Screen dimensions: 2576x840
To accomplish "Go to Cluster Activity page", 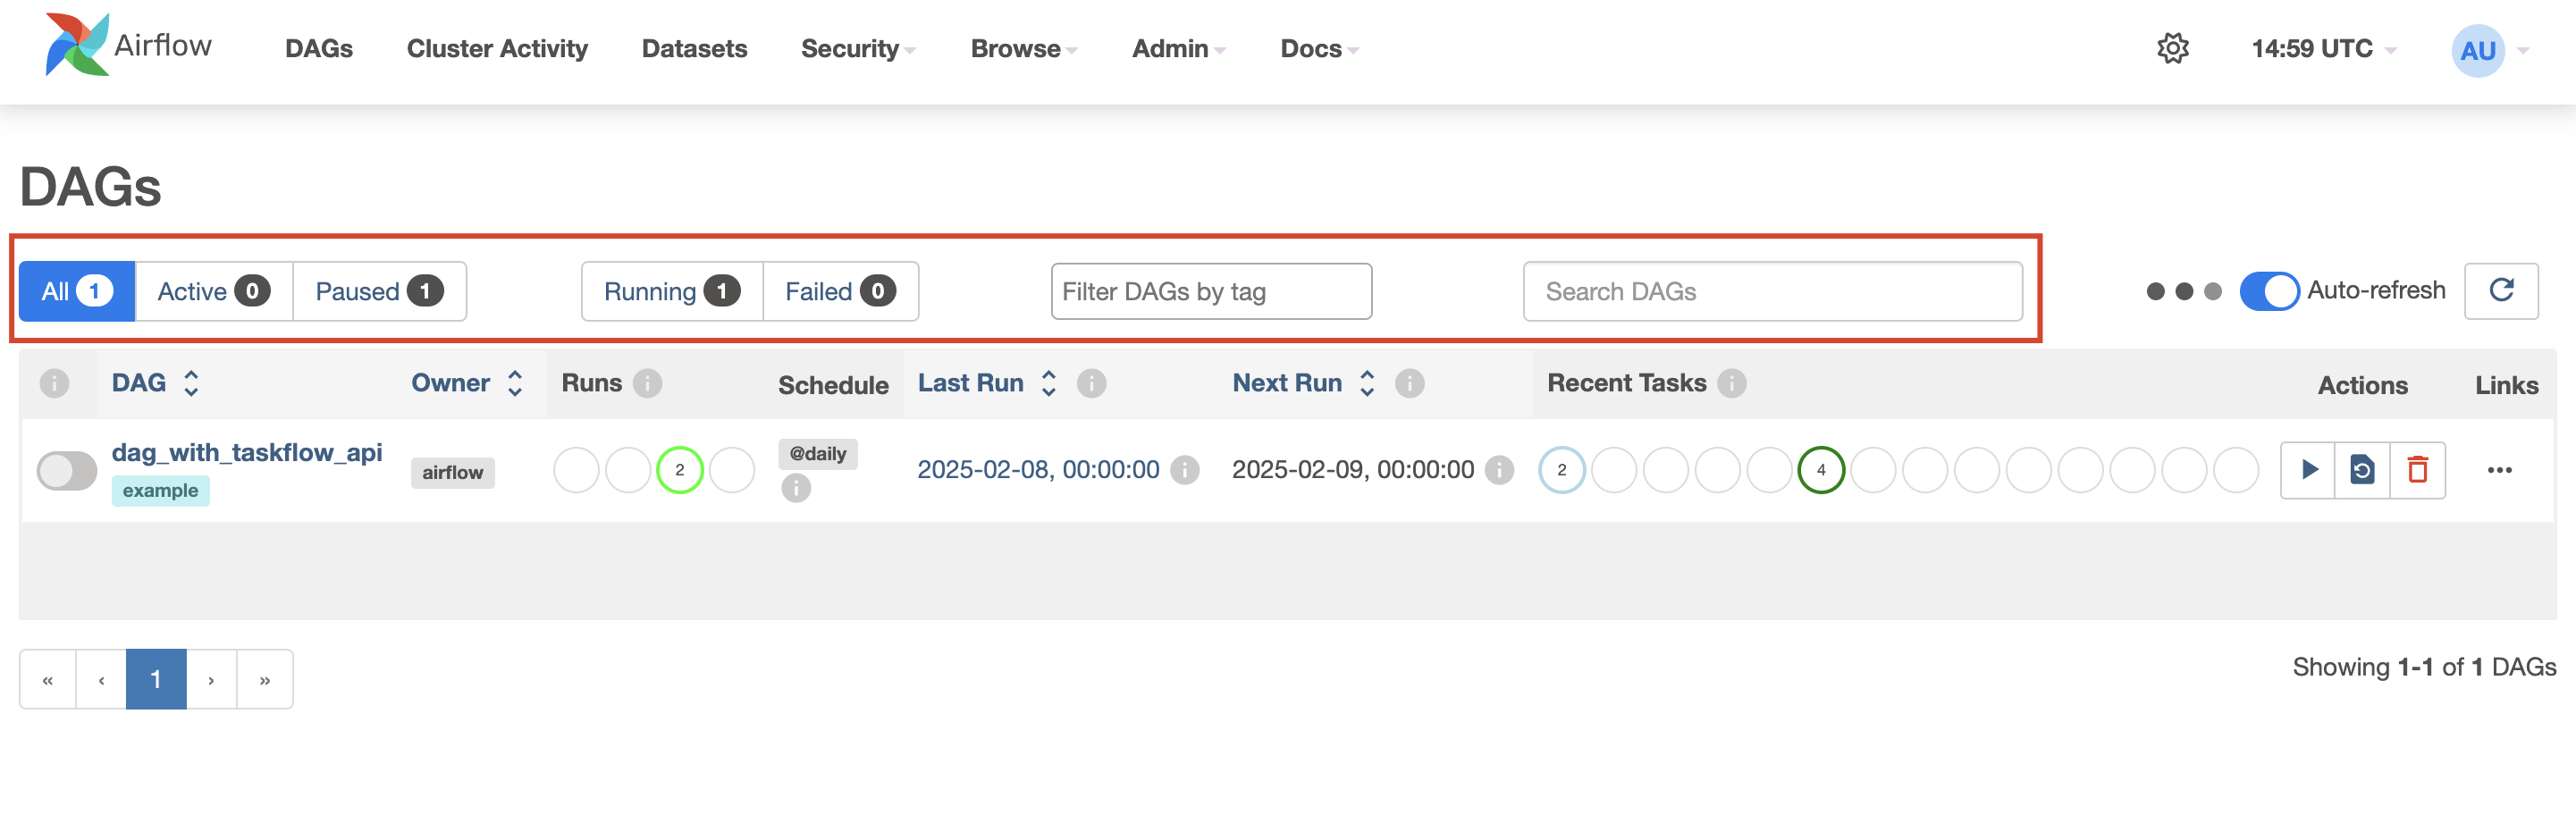I will pos(497,48).
